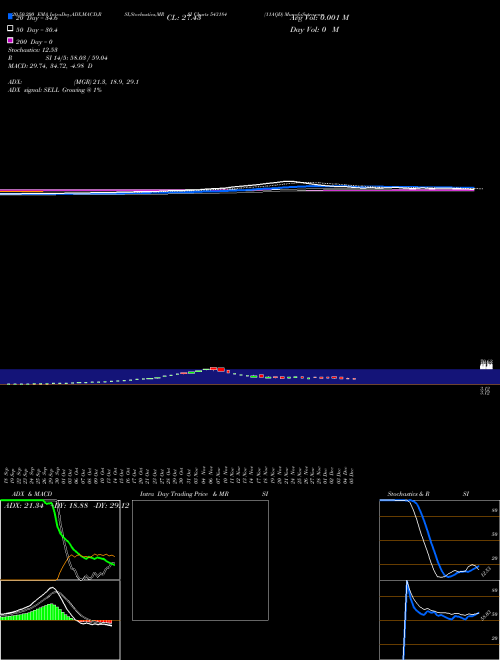Select the '50 Day = 30.4' legend text

tap(37, 30)
